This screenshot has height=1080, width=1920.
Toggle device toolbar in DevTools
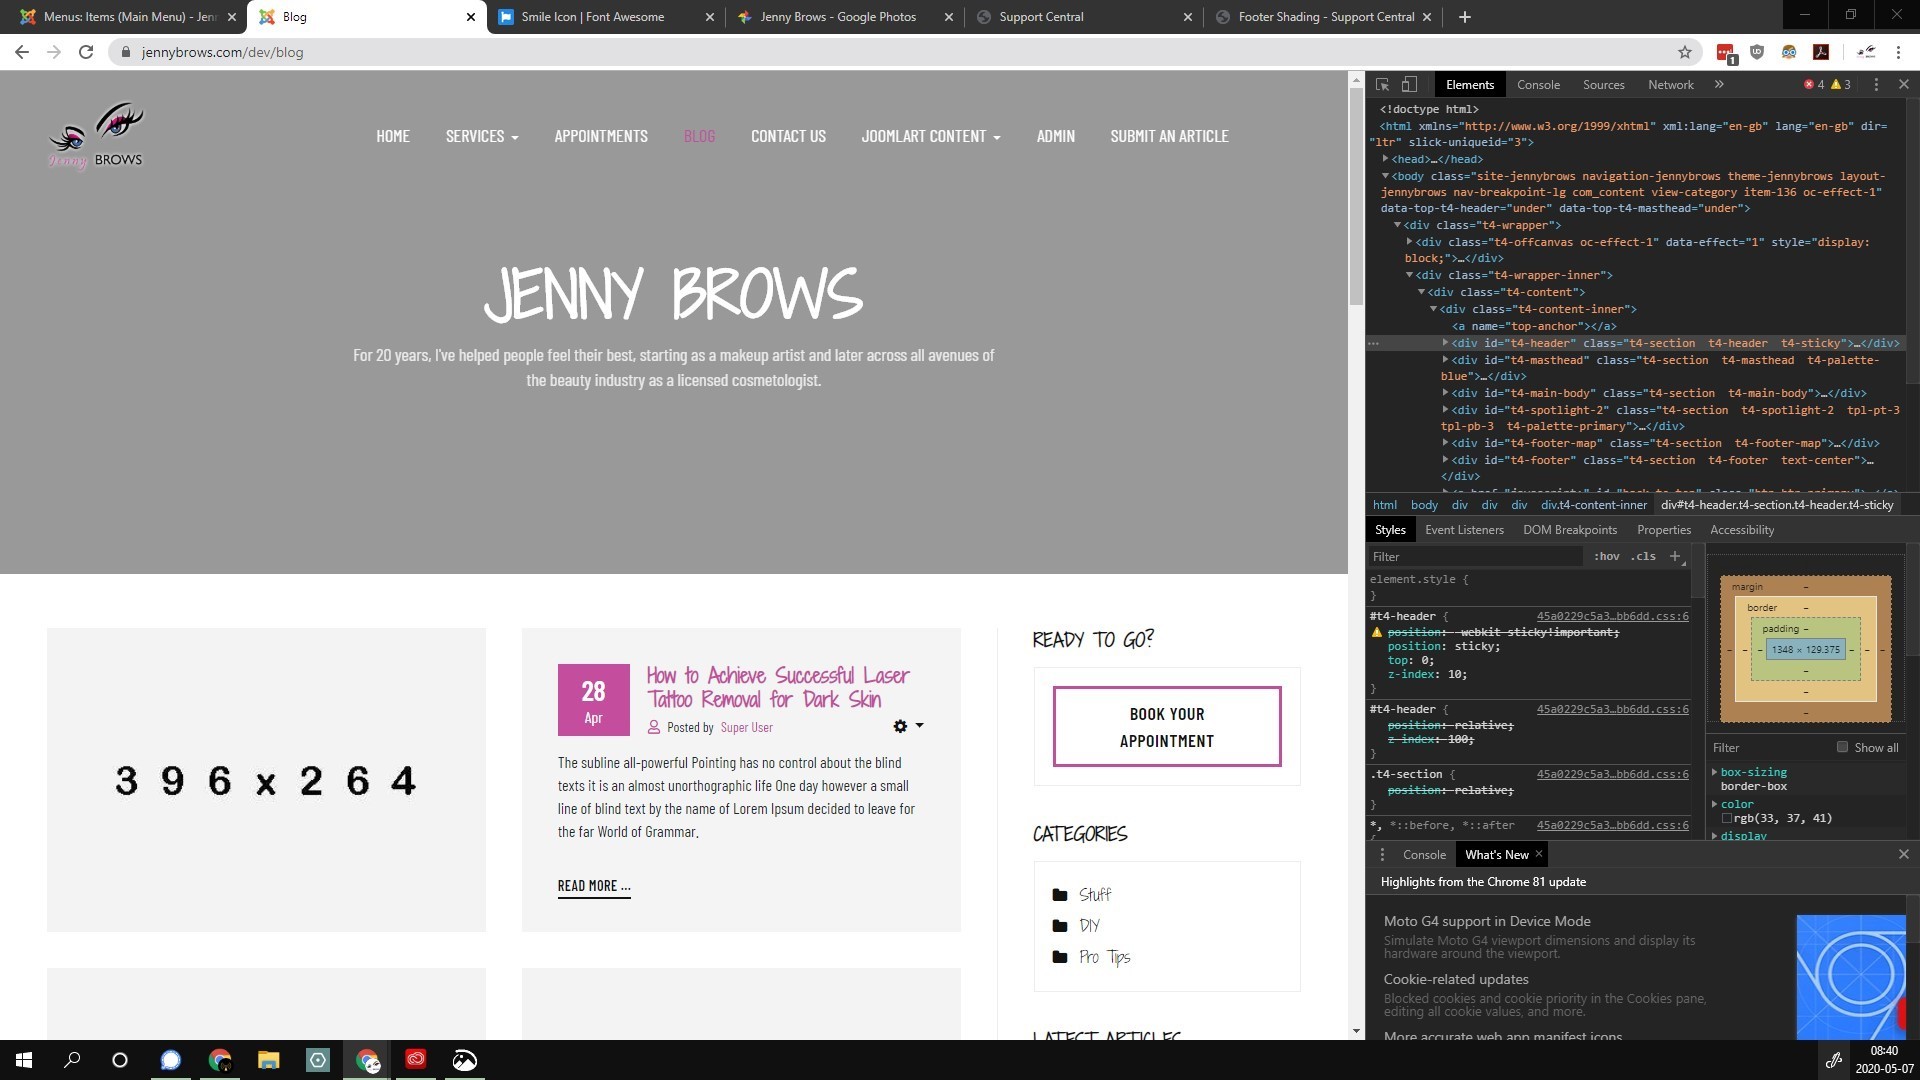(x=1409, y=85)
